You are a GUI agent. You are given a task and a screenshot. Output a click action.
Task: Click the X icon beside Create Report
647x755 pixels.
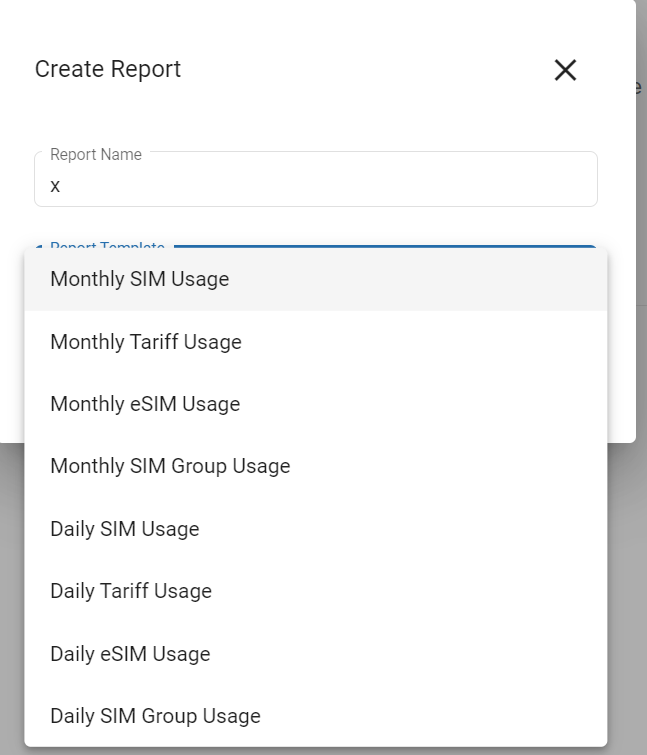565,70
